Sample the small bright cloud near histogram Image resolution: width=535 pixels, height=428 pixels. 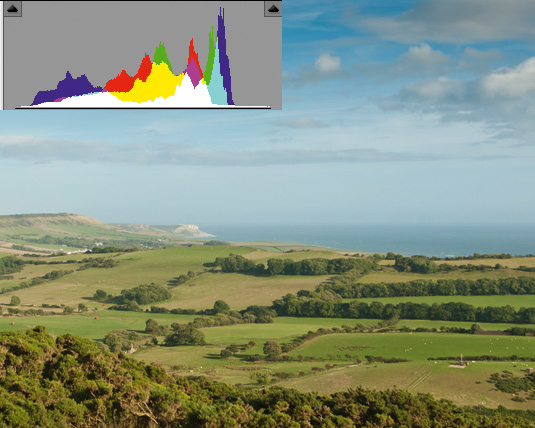tap(328, 63)
